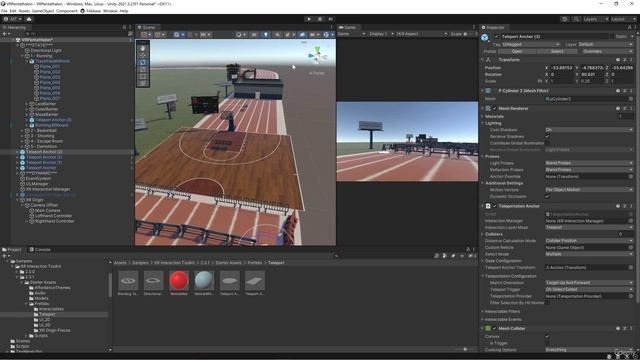Open Transform component context menu

[631, 60]
